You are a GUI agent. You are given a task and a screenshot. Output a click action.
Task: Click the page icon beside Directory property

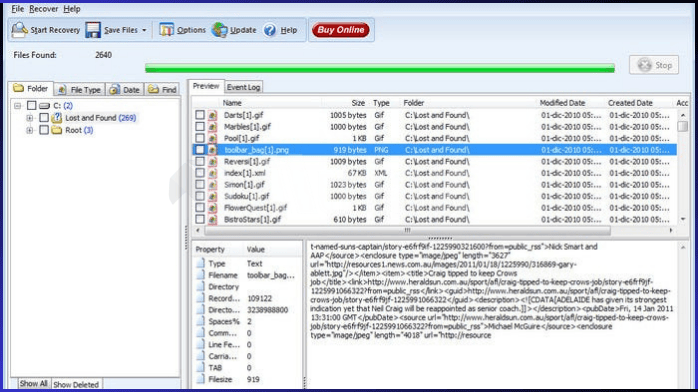tap(201, 287)
